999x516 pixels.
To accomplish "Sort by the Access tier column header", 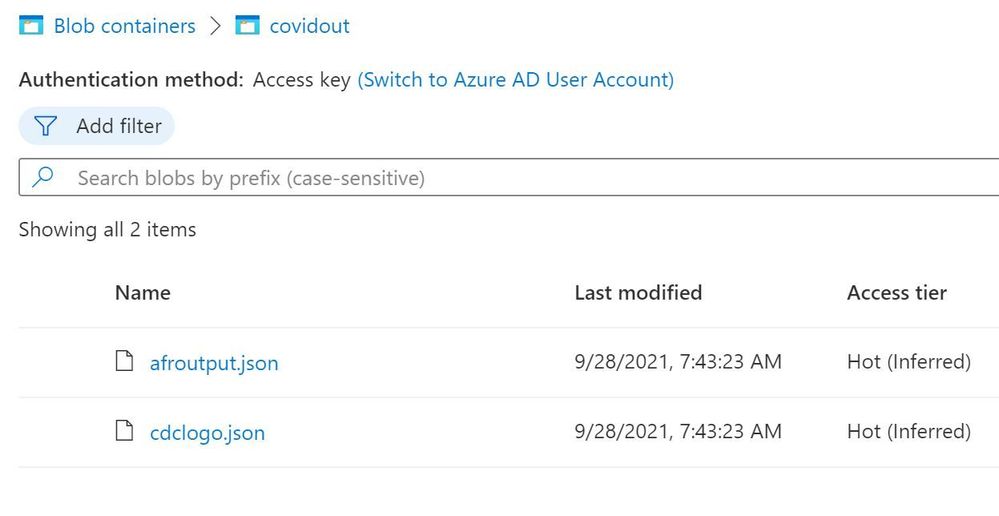I will 896,292.
